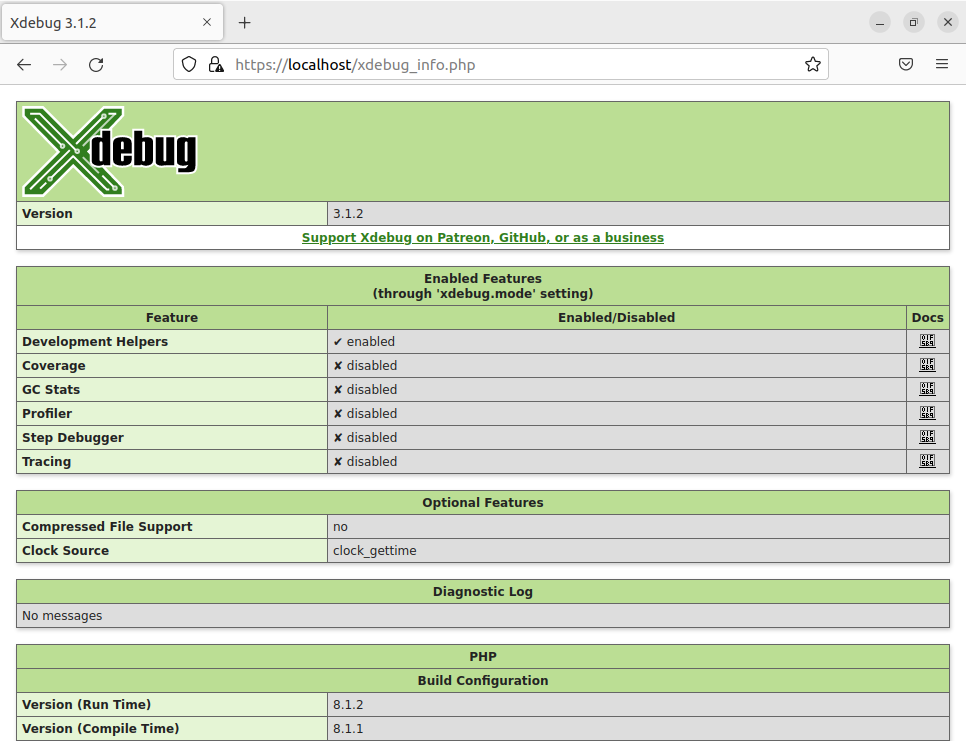Click 'Version (Compile Time)' label
This screenshot has width=966, height=741.
[x=100, y=729]
